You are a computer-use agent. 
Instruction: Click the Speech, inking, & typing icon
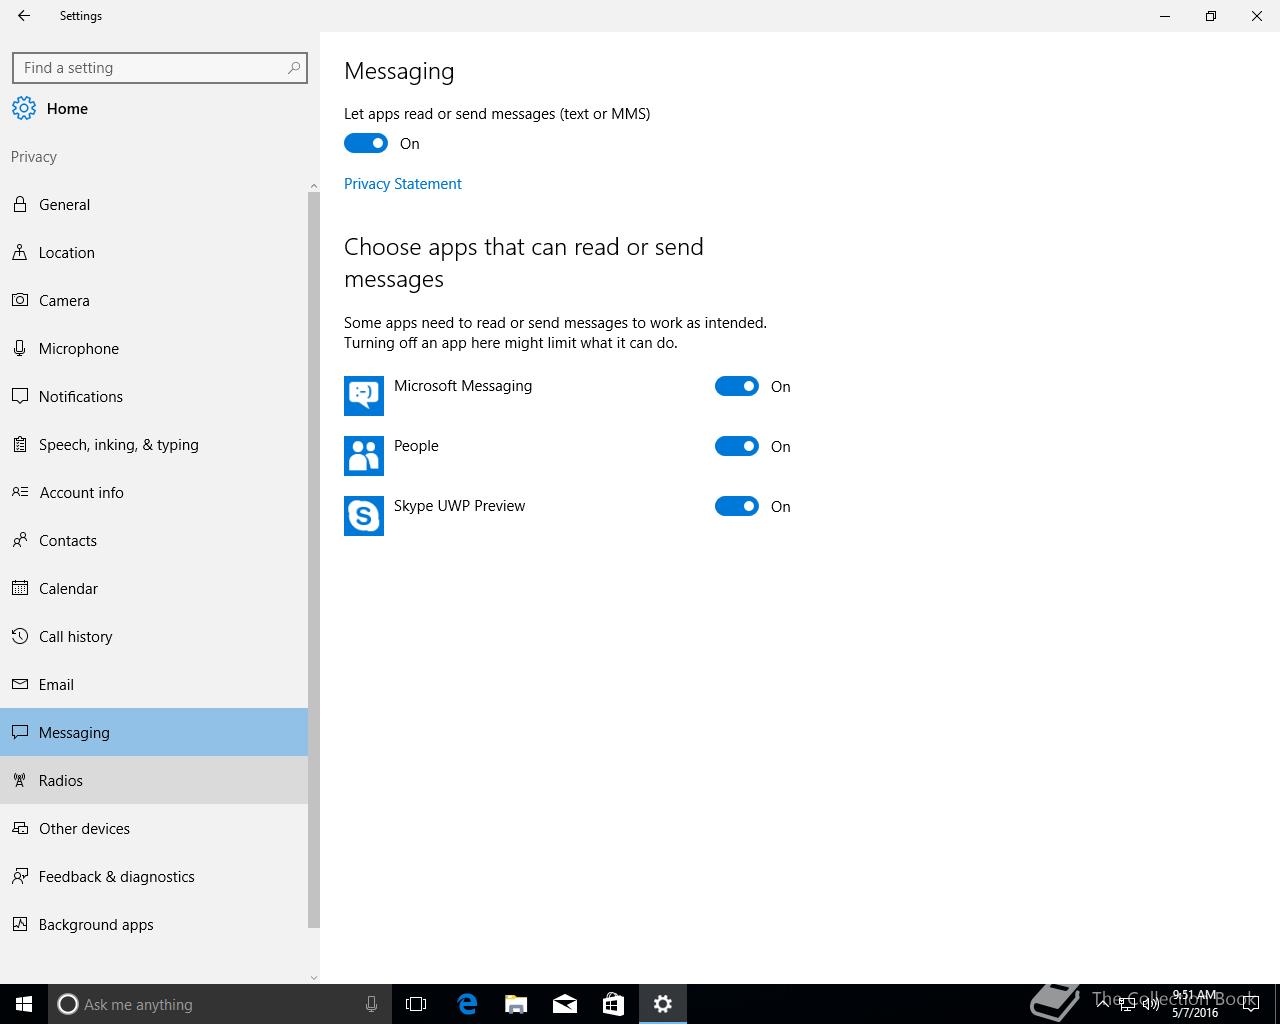click(x=20, y=444)
